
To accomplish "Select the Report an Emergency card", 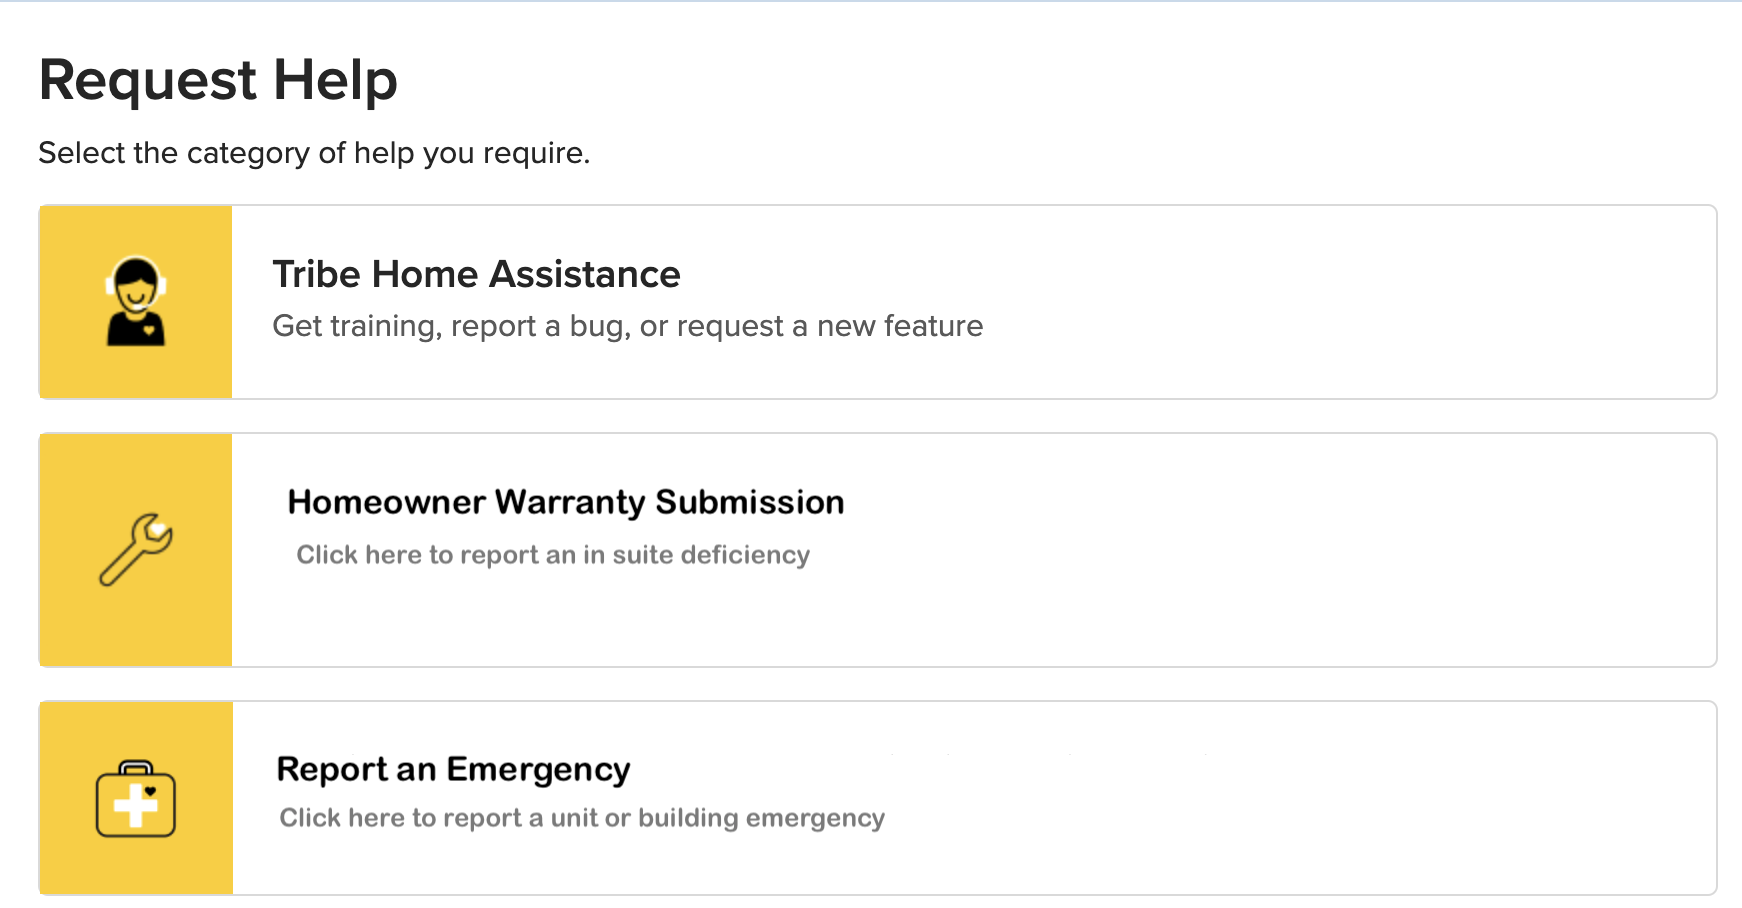I will 878,798.
